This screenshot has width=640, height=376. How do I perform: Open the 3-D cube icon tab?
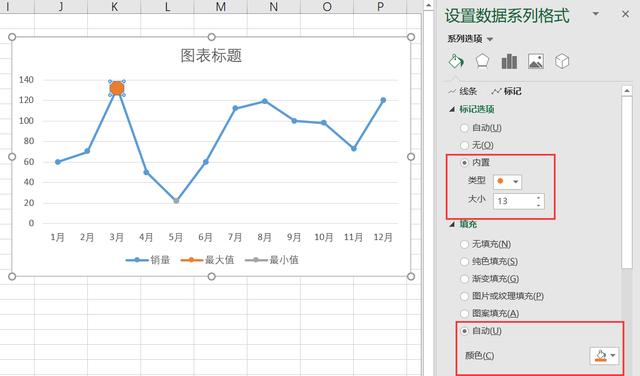click(x=562, y=61)
